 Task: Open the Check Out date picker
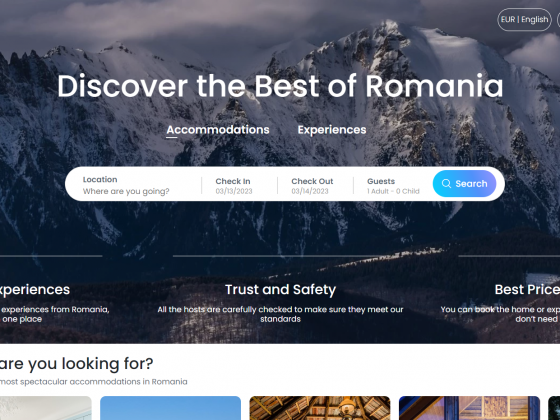tap(312, 186)
